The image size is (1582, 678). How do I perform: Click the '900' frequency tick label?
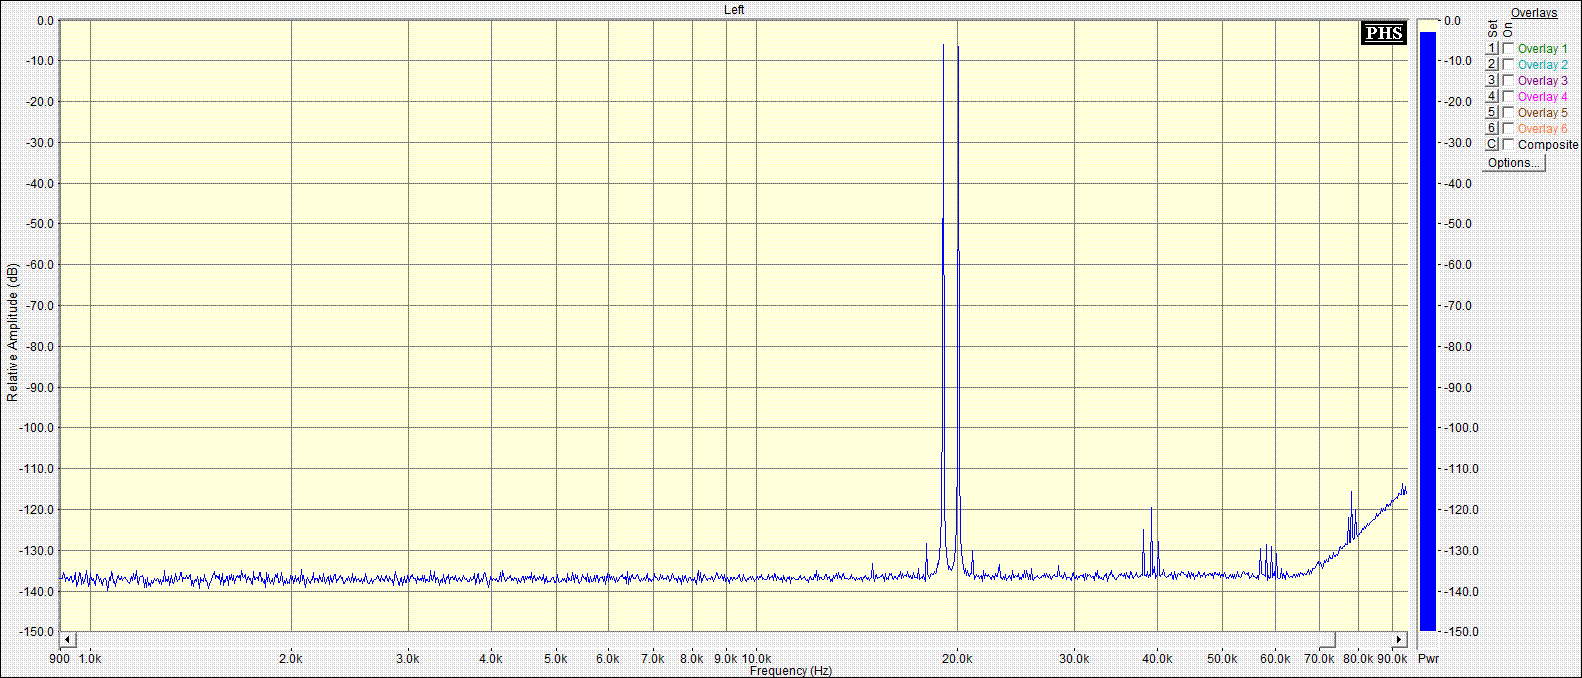click(x=59, y=658)
